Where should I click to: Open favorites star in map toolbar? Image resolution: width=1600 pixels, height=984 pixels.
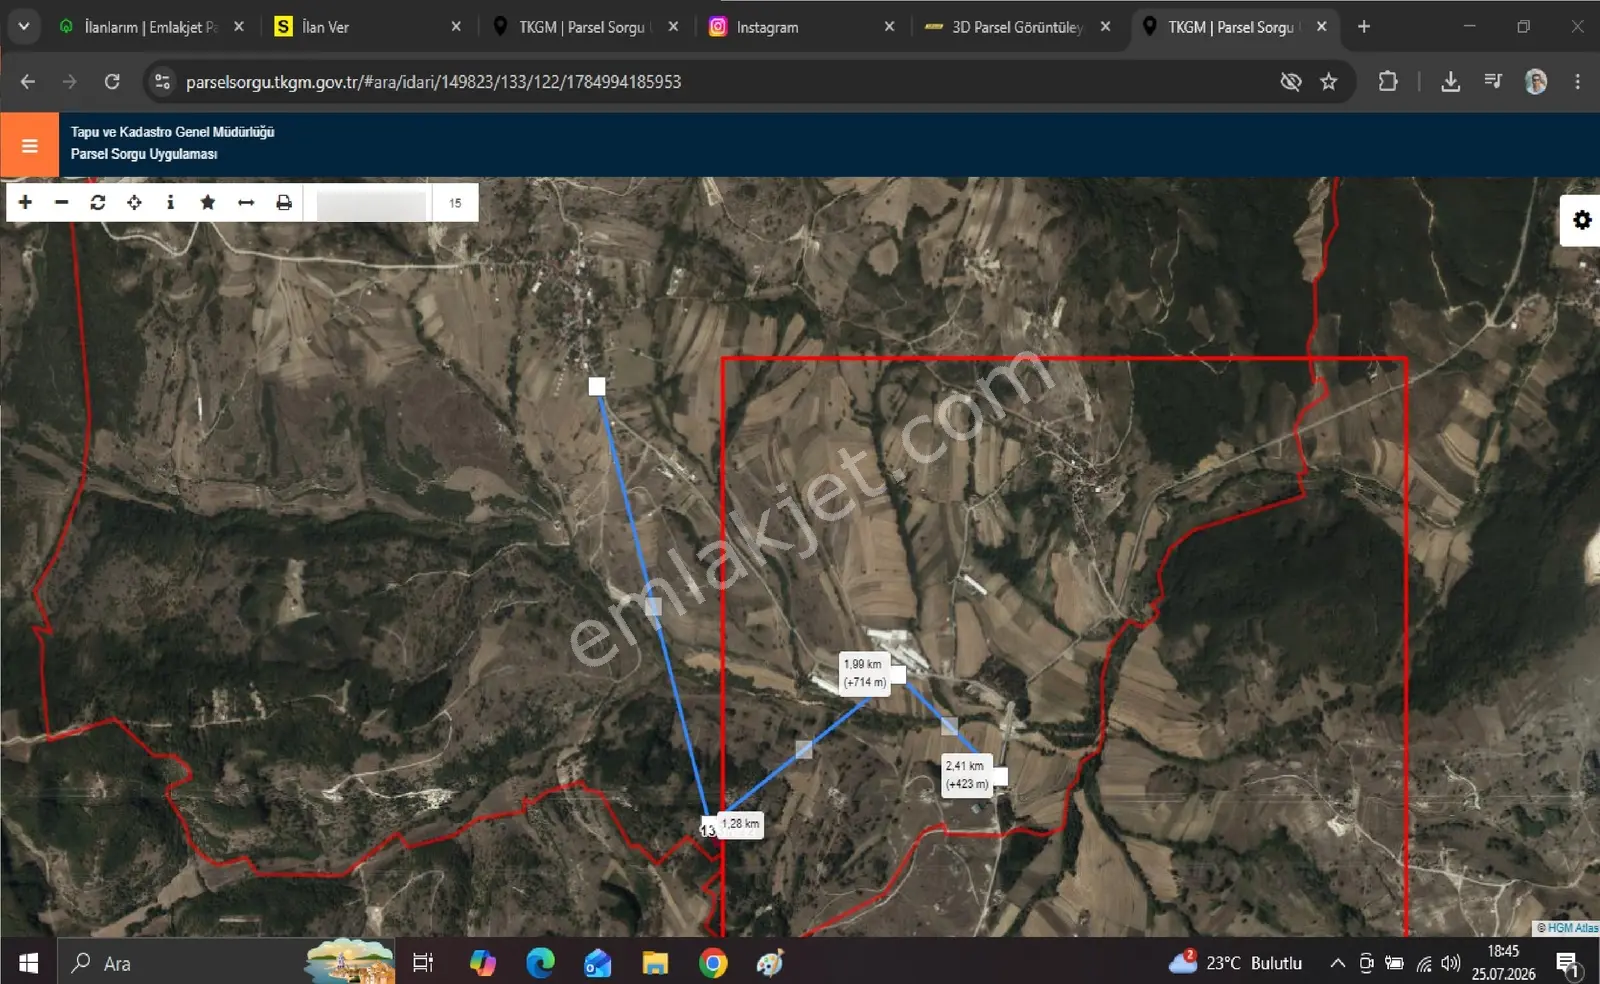pos(208,203)
